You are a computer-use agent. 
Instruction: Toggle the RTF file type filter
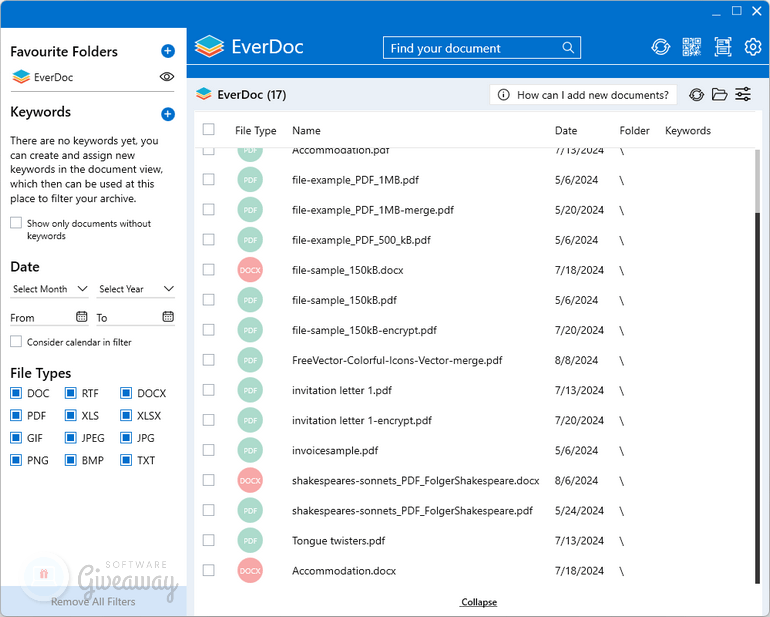click(71, 393)
